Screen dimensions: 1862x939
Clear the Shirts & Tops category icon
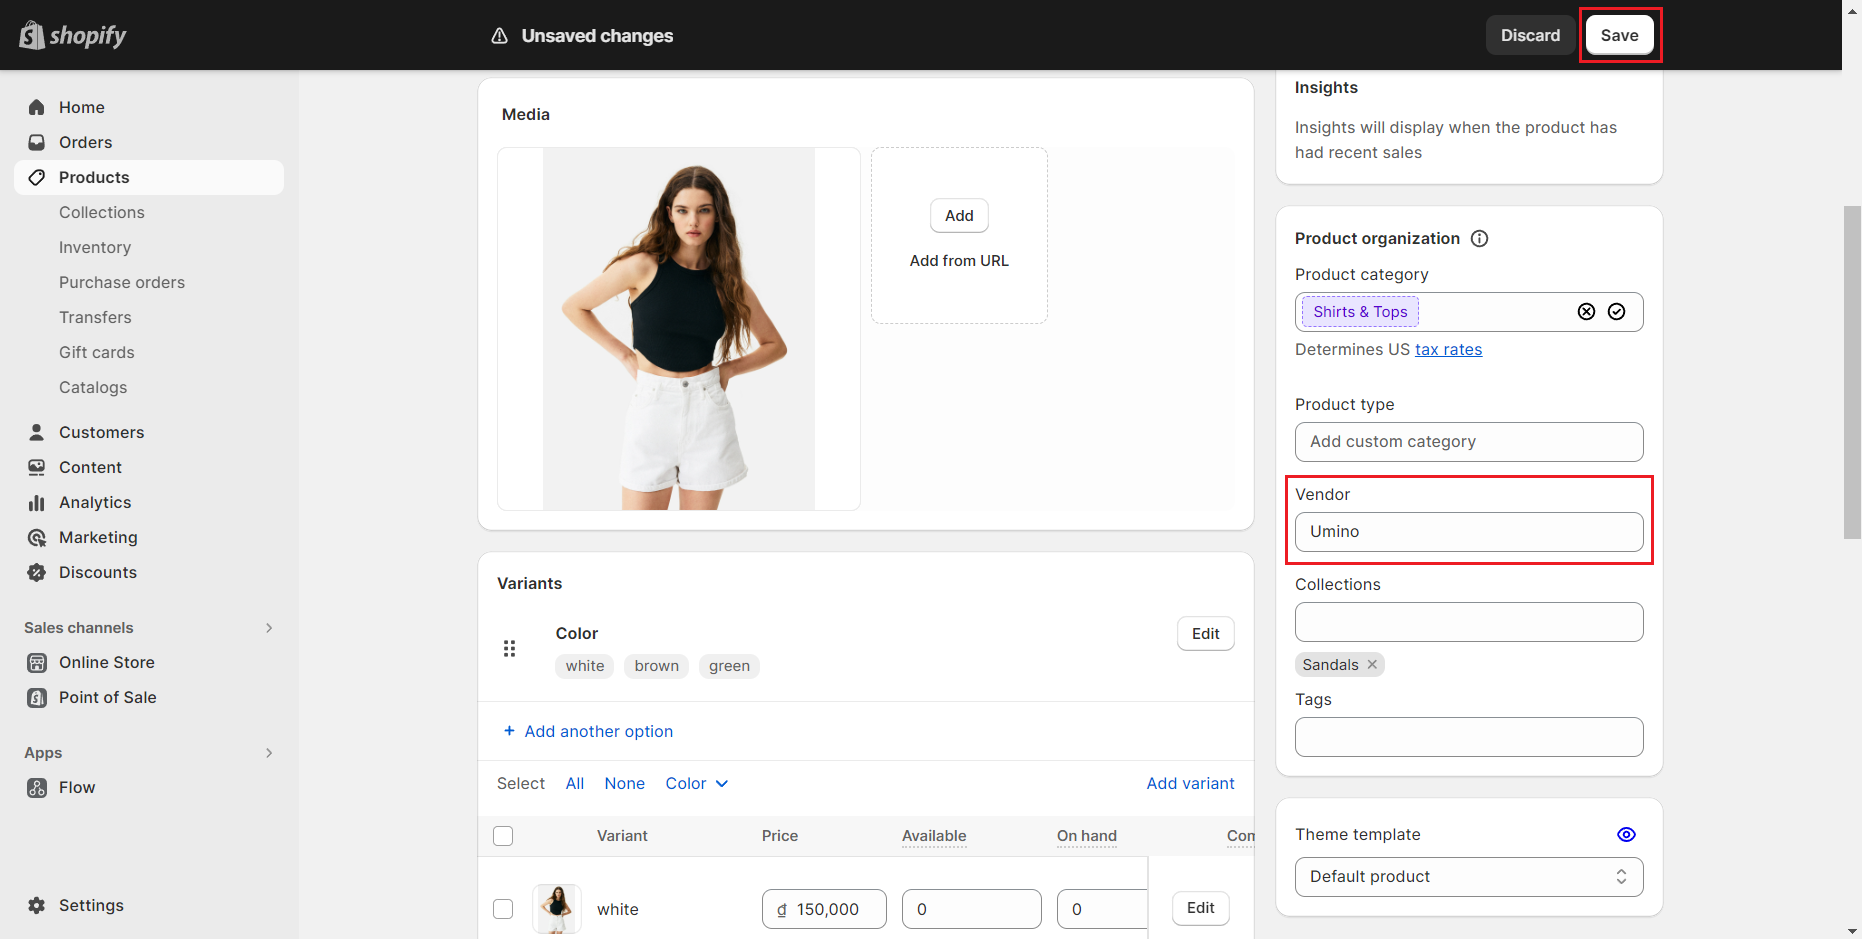point(1586,312)
